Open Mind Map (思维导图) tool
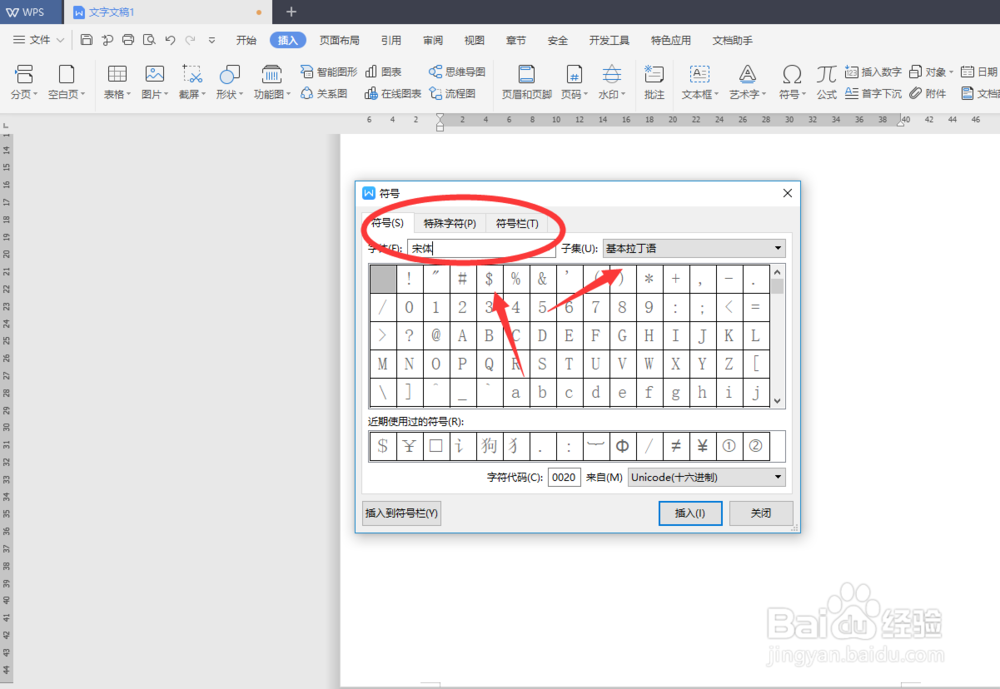 click(457, 71)
